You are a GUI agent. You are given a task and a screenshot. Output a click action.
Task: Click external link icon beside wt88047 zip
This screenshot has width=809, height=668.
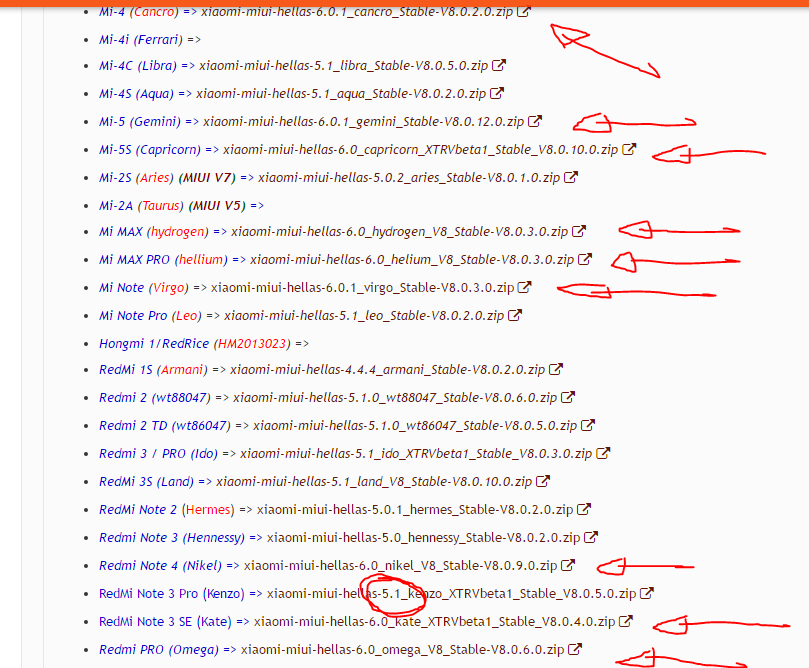[x=568, y=397]
